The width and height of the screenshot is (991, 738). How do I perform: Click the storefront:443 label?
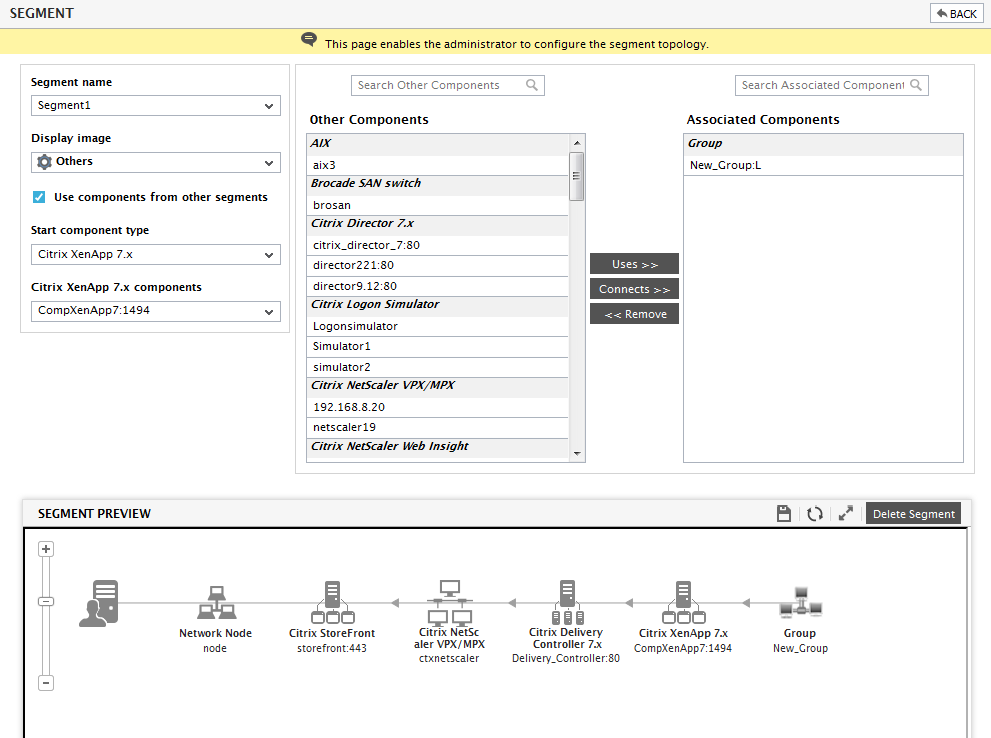point(332,648)
